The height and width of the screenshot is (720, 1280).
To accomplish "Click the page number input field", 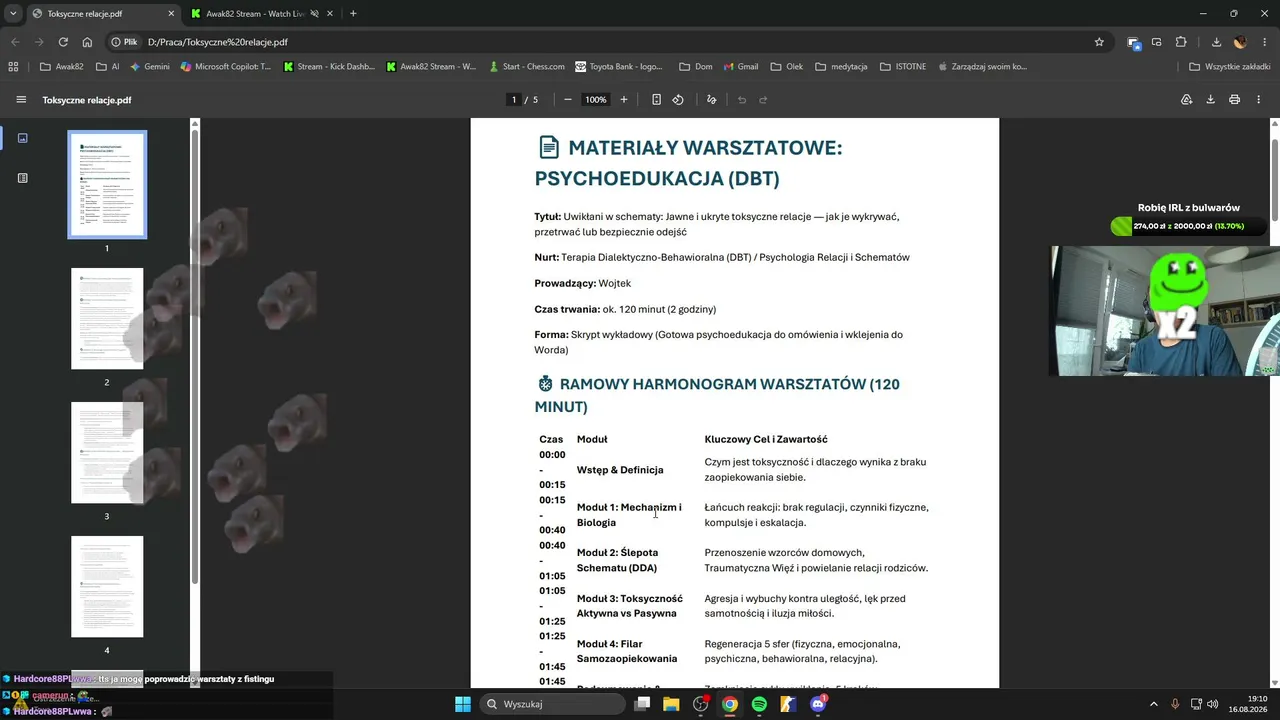I will click(514, 100).
